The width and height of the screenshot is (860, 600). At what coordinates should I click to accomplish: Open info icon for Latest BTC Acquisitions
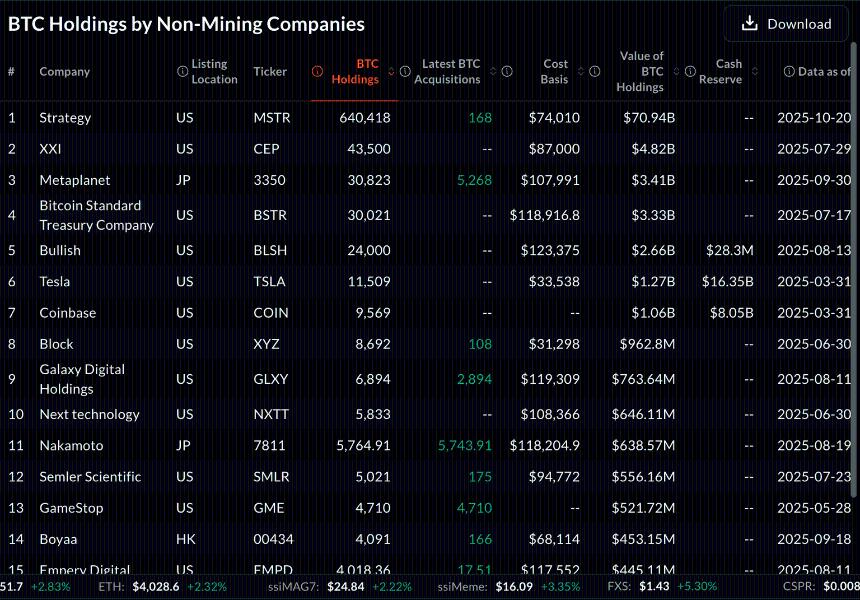click(405, 71)
